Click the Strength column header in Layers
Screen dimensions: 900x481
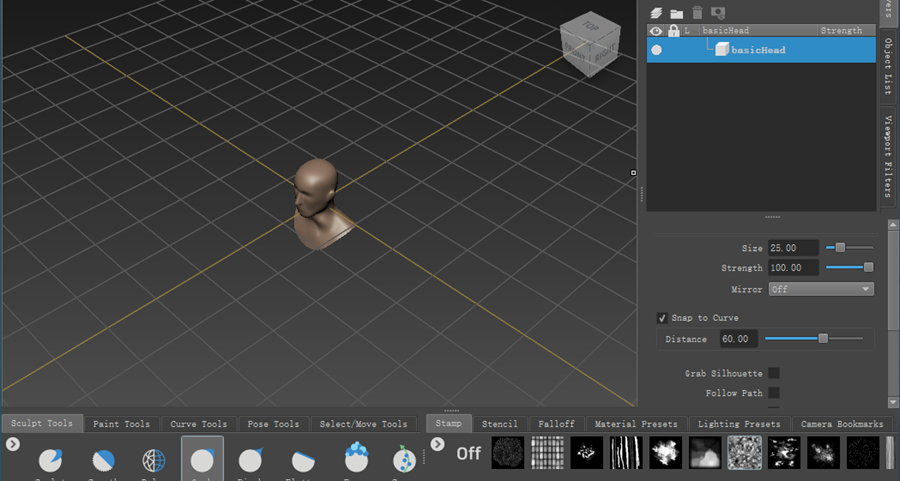click(x=841, y=30)
